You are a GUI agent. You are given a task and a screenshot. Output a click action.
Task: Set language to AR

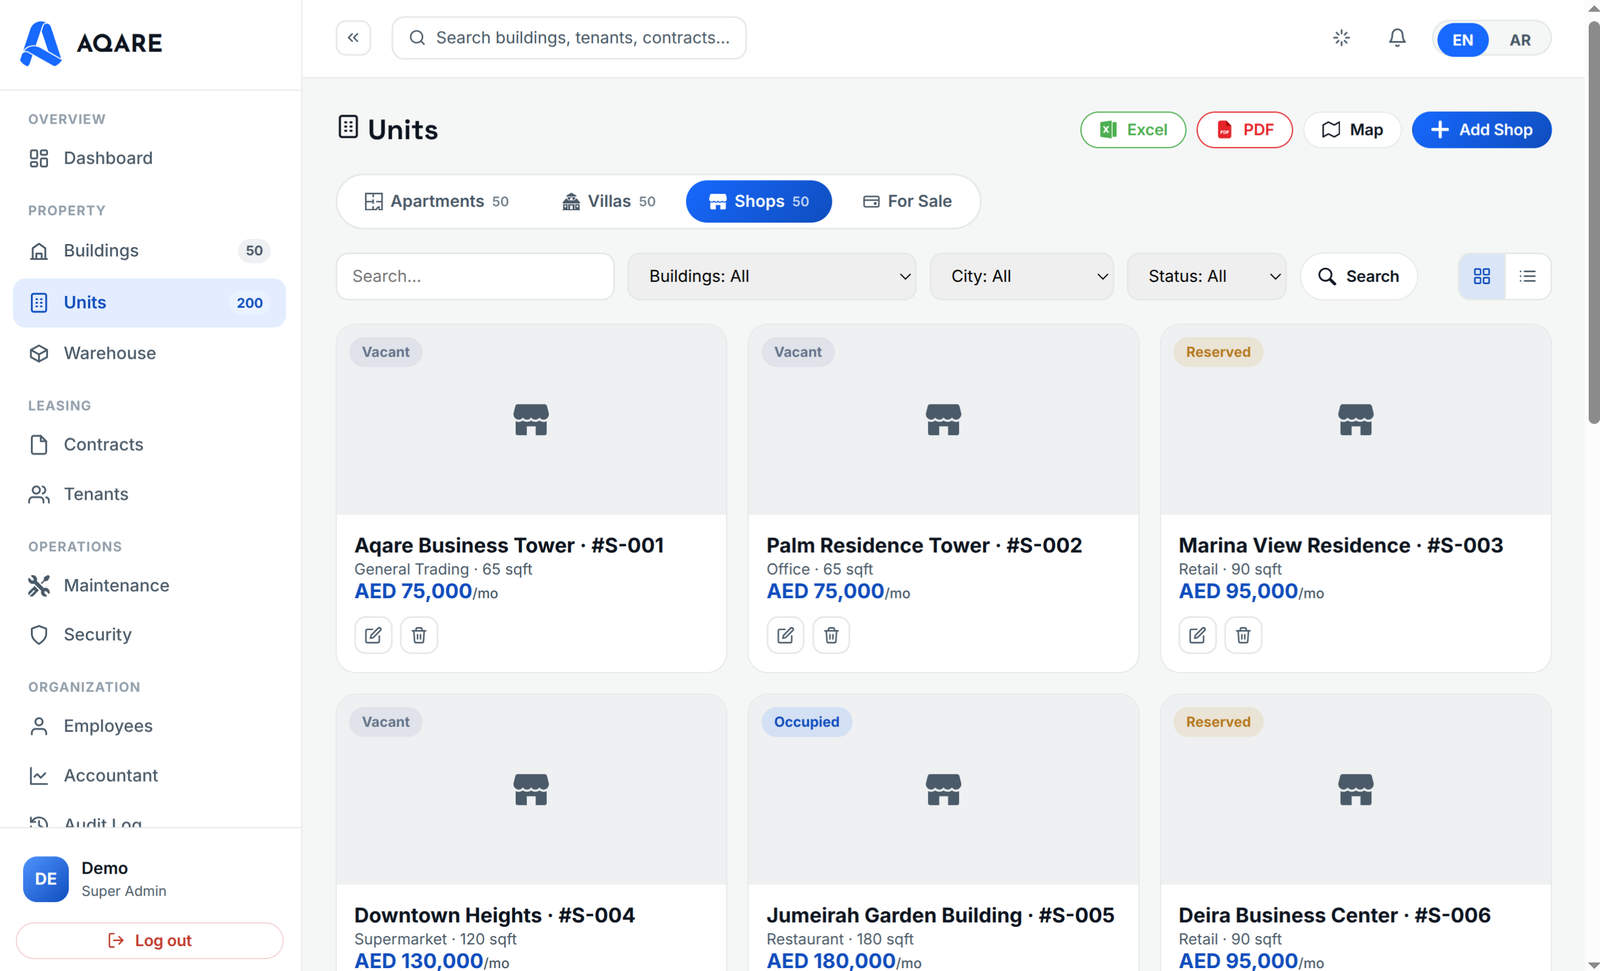pos(1520,40)
